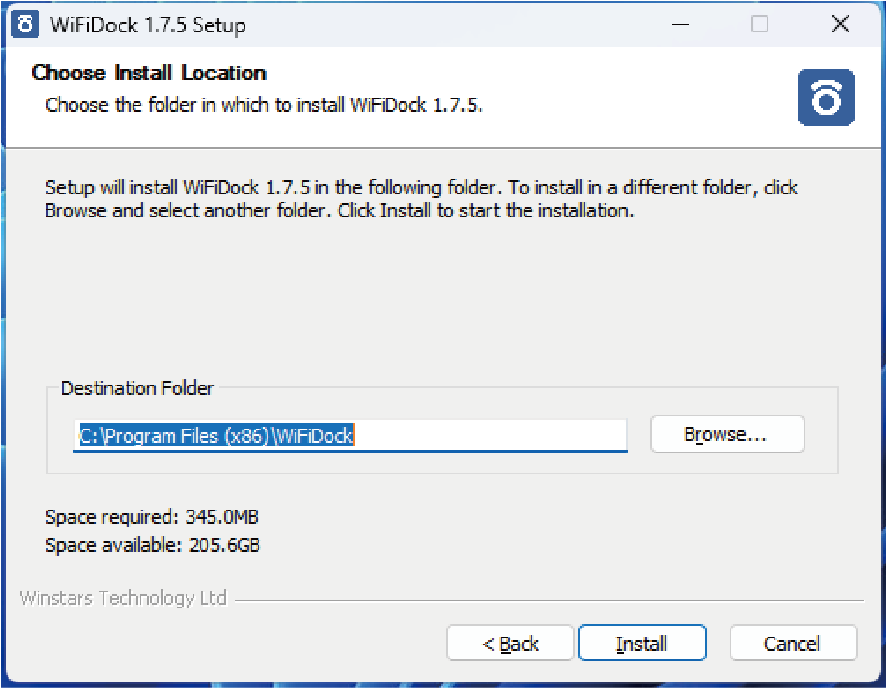Click the WiFiDock logo in the header banner
This screenshot has width=887, height=688.
pos(826,97)
